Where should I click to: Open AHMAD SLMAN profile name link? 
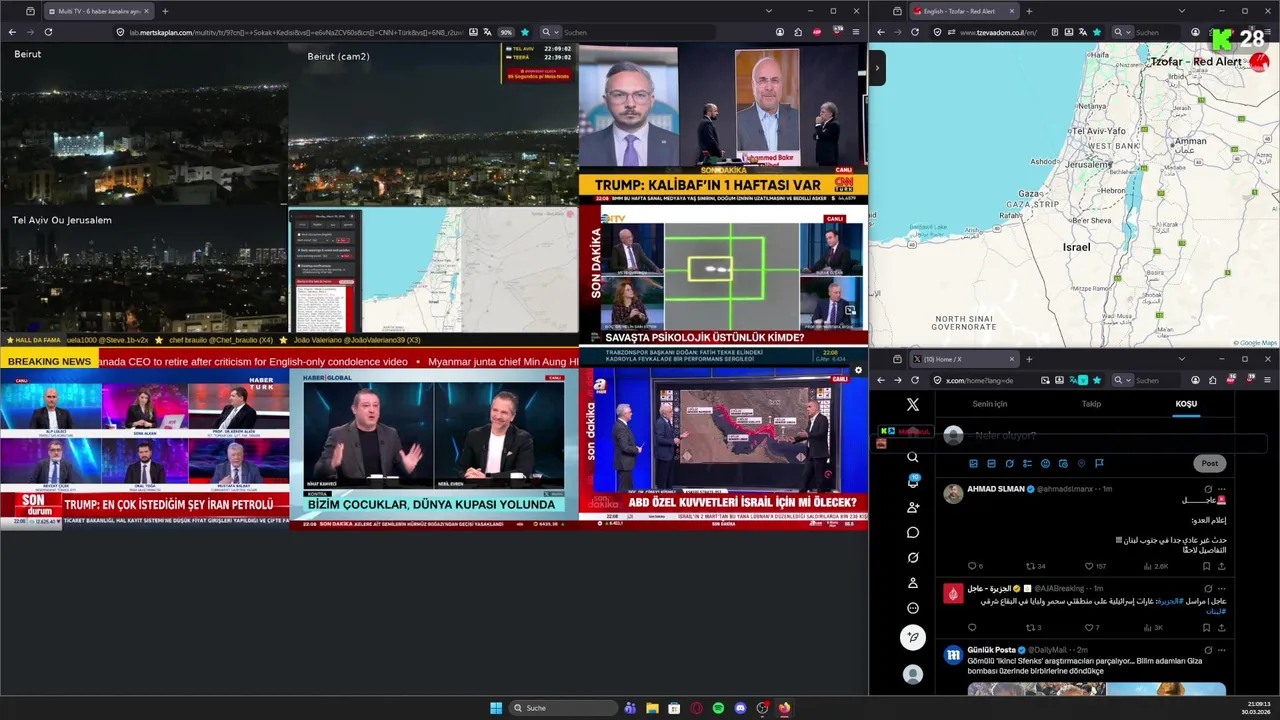(996, 489)
